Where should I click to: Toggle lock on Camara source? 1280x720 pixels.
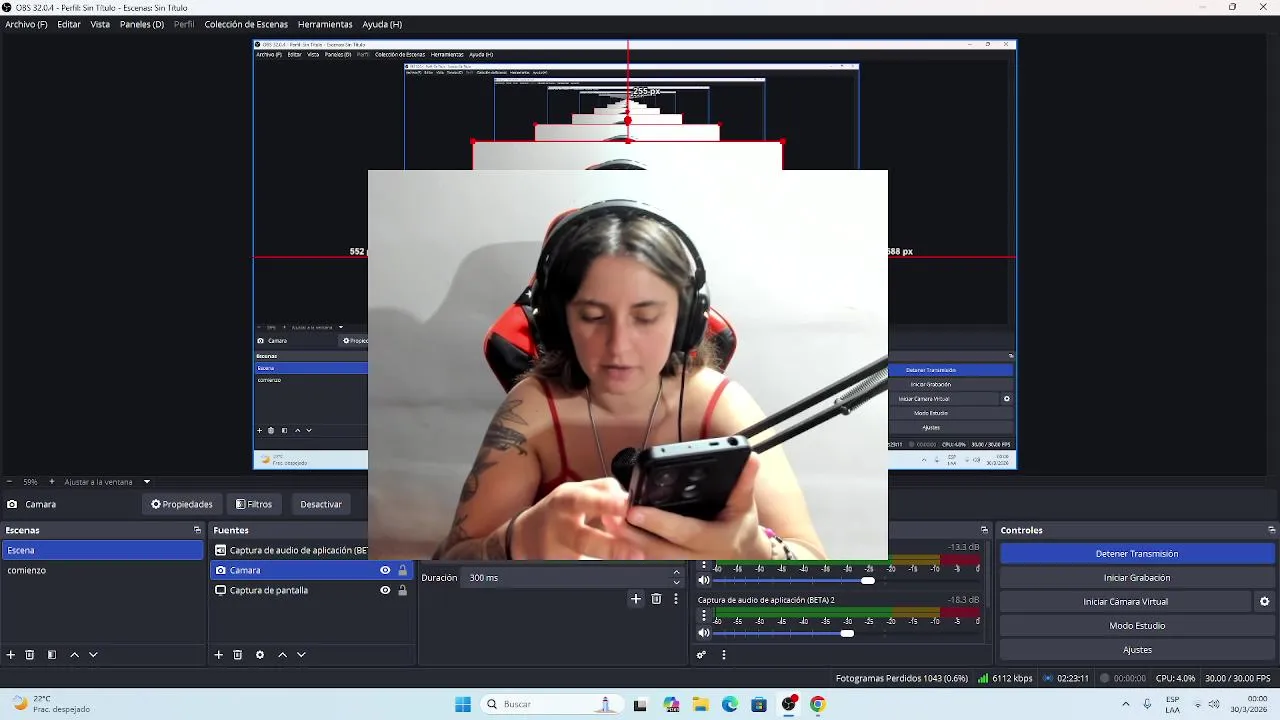coord(403,570)
